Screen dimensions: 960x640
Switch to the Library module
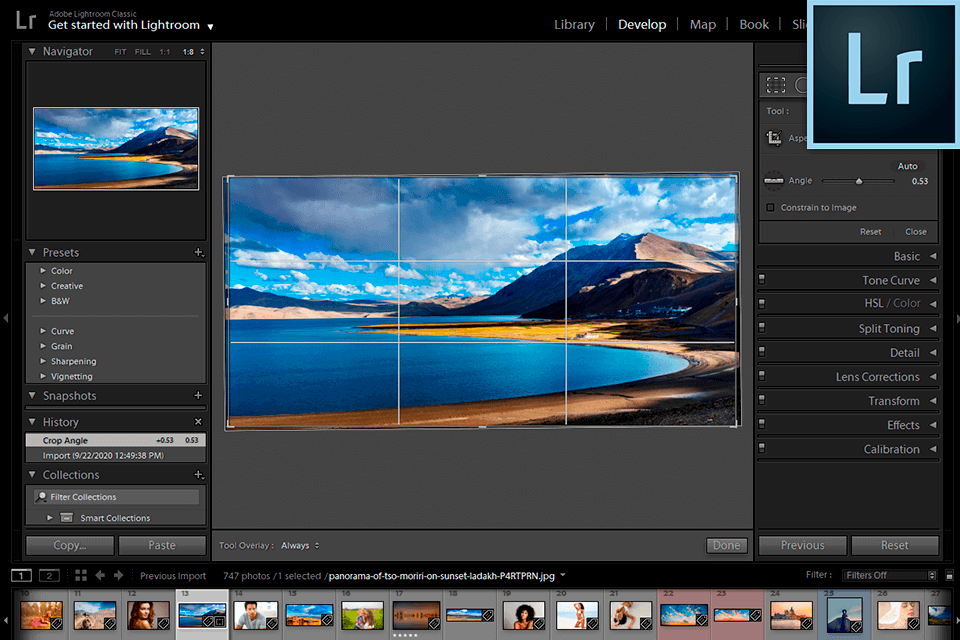point(574,24)
